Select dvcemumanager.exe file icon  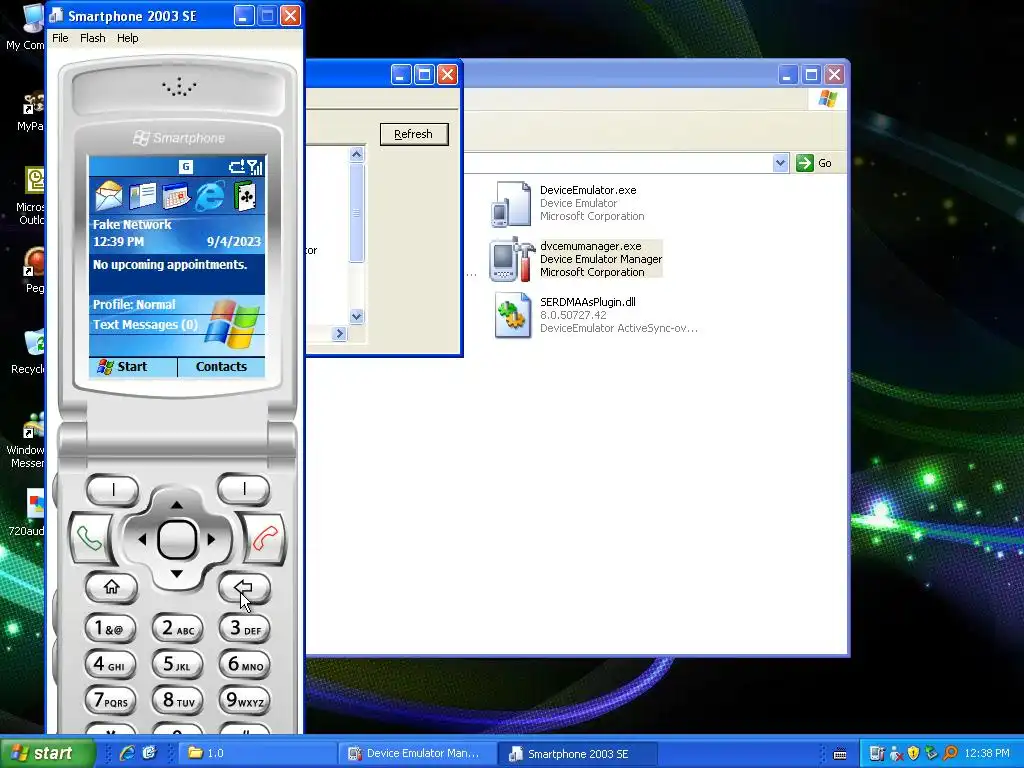[x=512, y=259]
